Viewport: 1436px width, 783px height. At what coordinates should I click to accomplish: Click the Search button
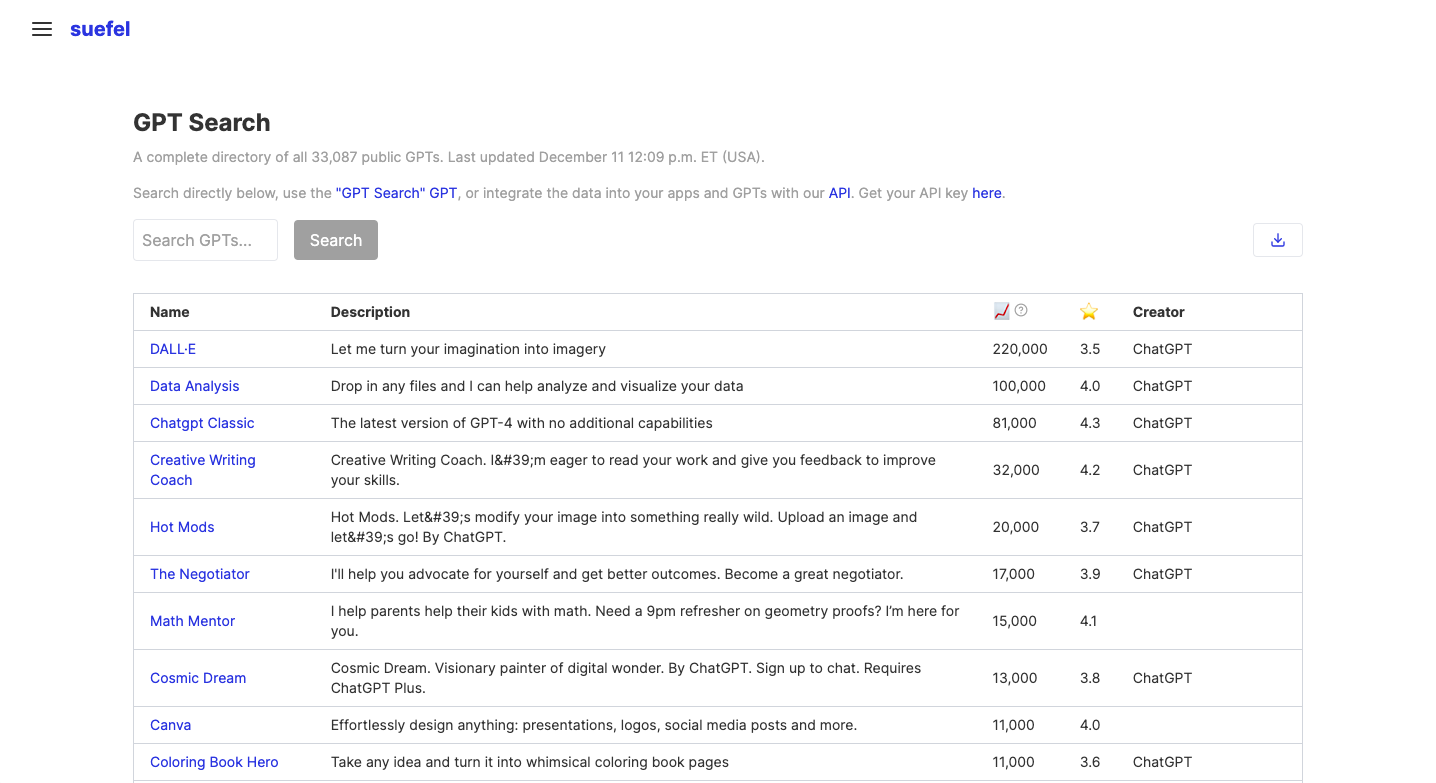coord(336,240)
